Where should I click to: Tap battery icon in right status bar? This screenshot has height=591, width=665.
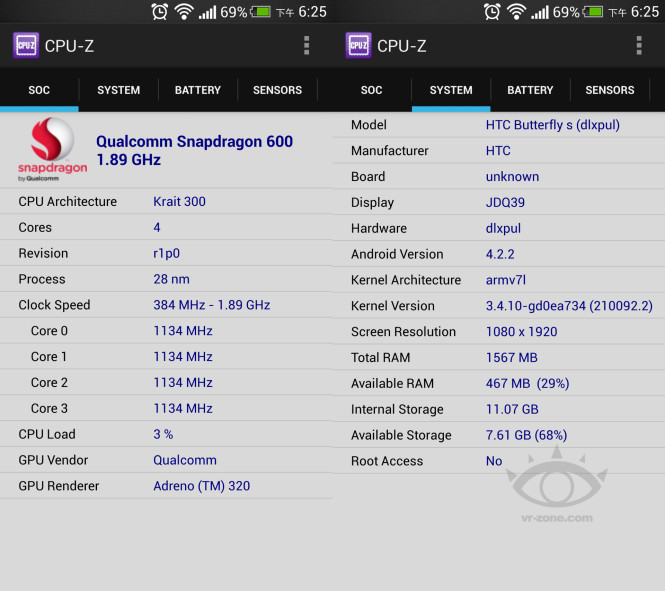[593, 11]
